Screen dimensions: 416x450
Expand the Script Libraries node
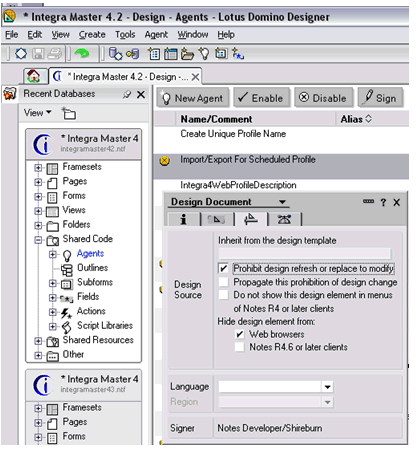52,326
